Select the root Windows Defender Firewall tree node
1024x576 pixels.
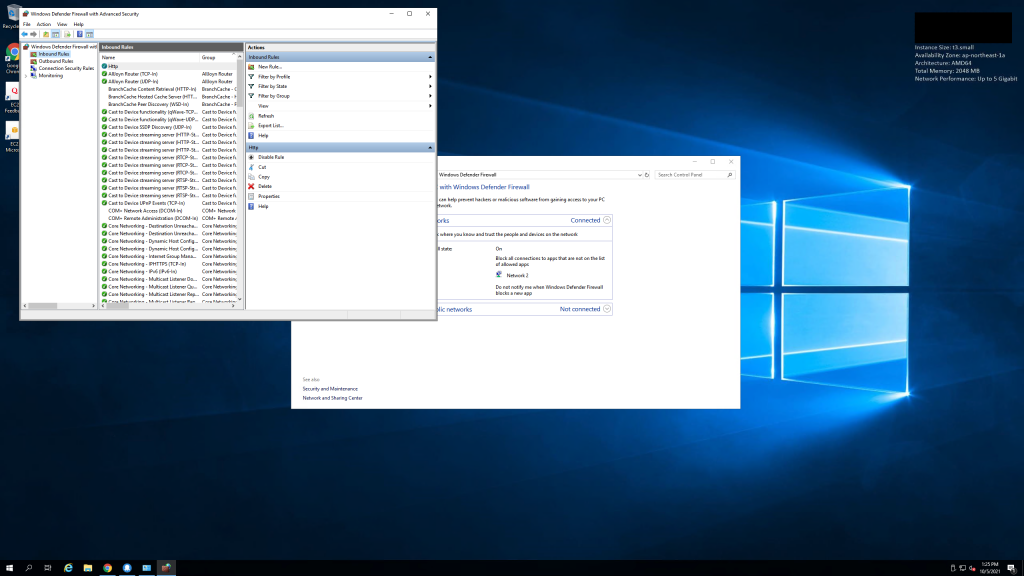point(63,47)
